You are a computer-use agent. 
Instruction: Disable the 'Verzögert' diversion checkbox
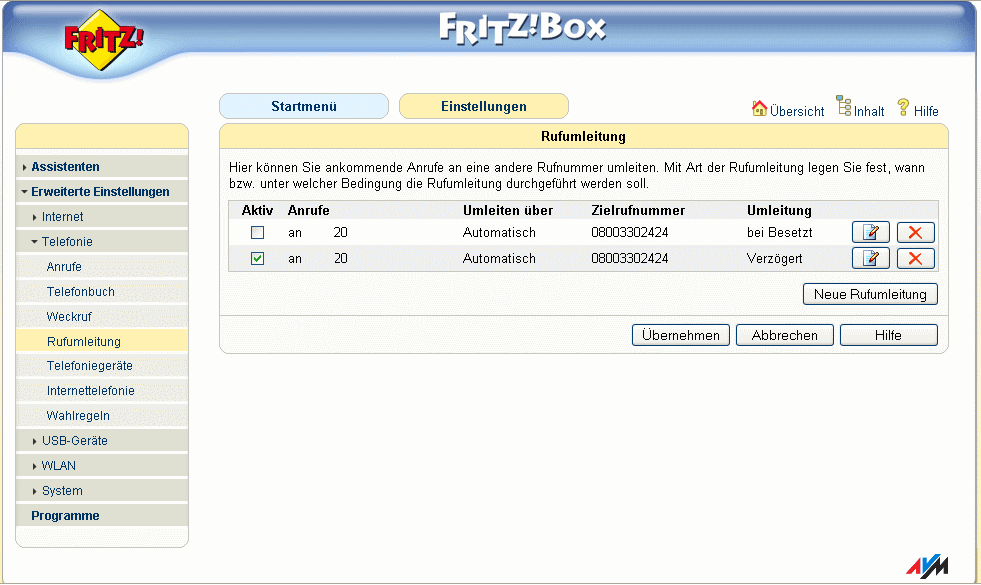pos(257,258)
